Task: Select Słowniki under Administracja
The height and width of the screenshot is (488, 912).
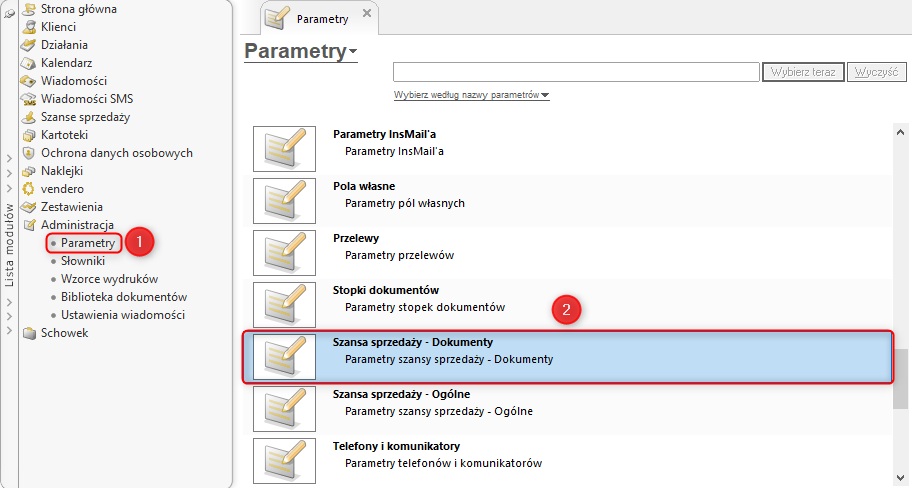Action: 82,261
